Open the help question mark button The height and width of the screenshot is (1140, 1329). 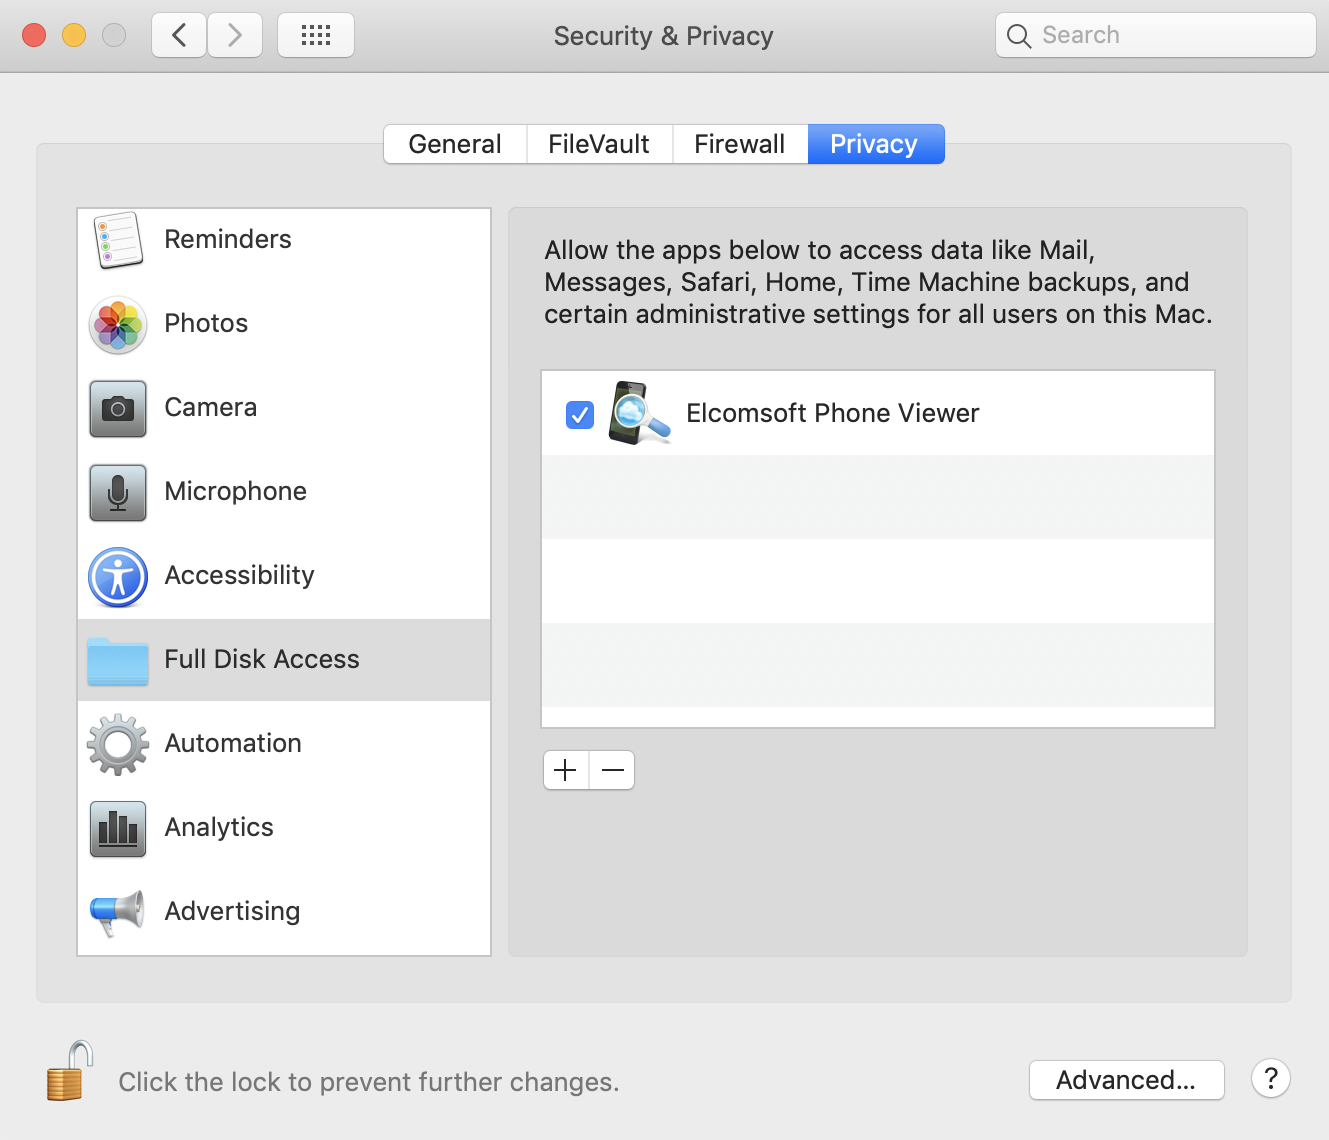(x=1271, y=1079)
